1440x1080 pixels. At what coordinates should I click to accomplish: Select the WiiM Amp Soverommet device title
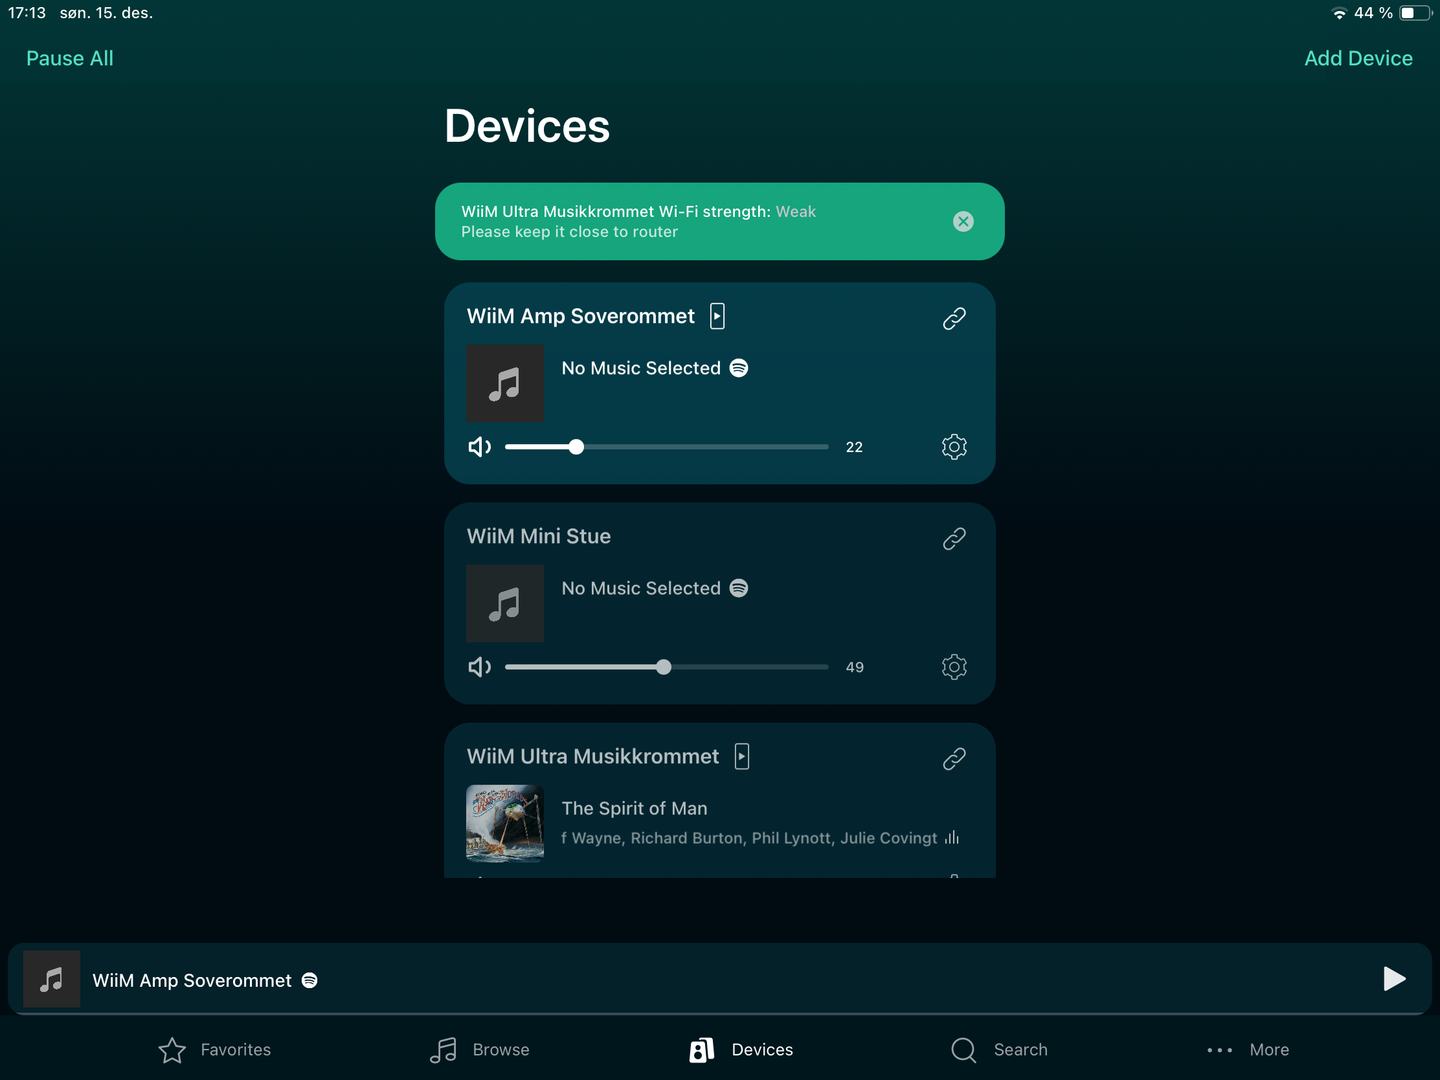581,316
